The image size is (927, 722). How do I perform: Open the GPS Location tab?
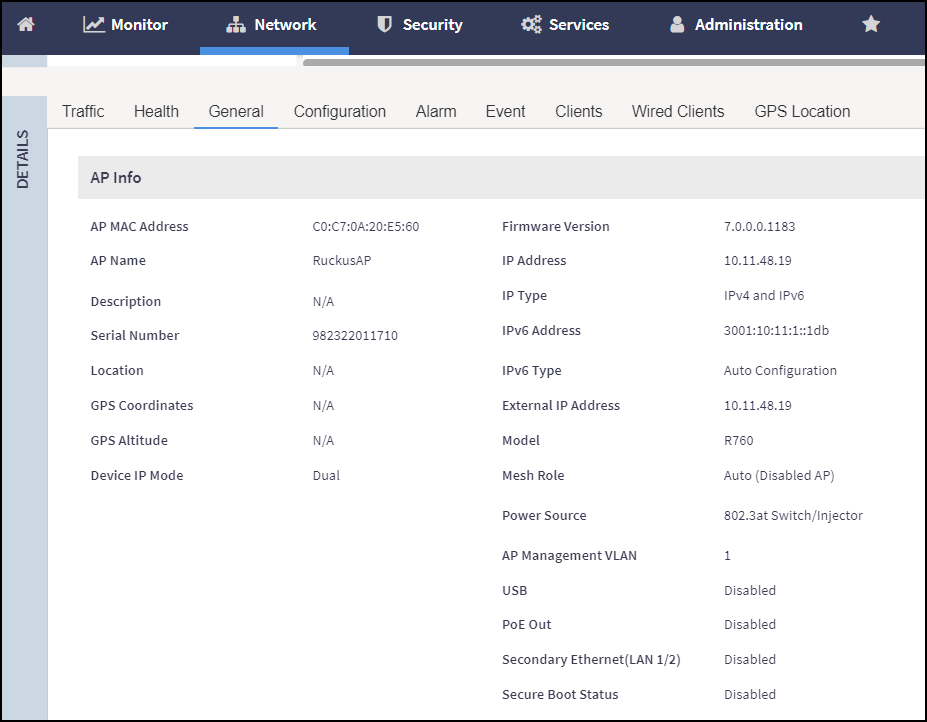pos(802,111)
